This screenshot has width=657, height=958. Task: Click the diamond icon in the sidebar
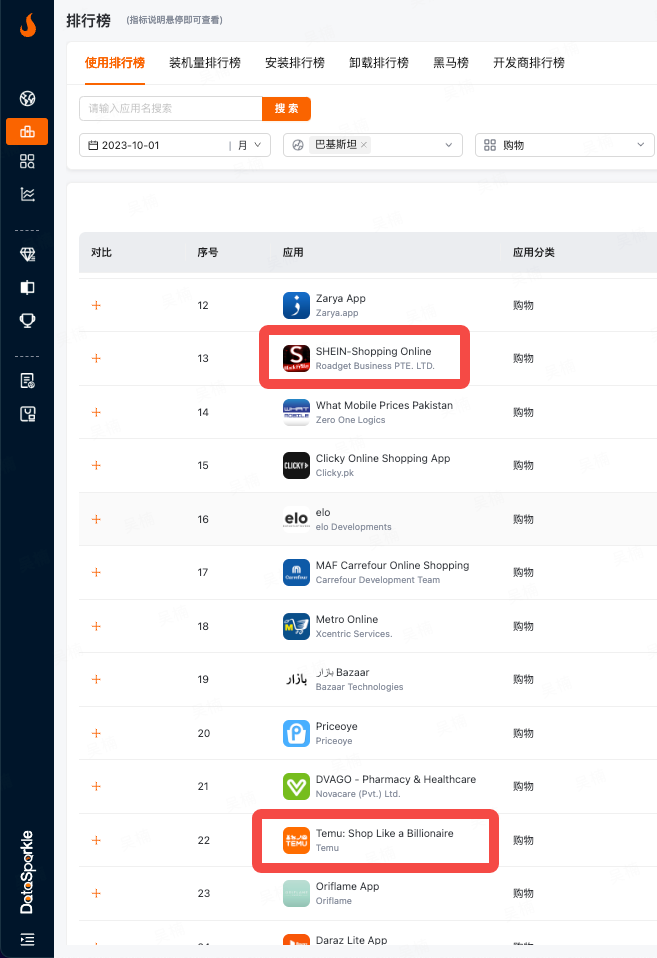point(27,255)
